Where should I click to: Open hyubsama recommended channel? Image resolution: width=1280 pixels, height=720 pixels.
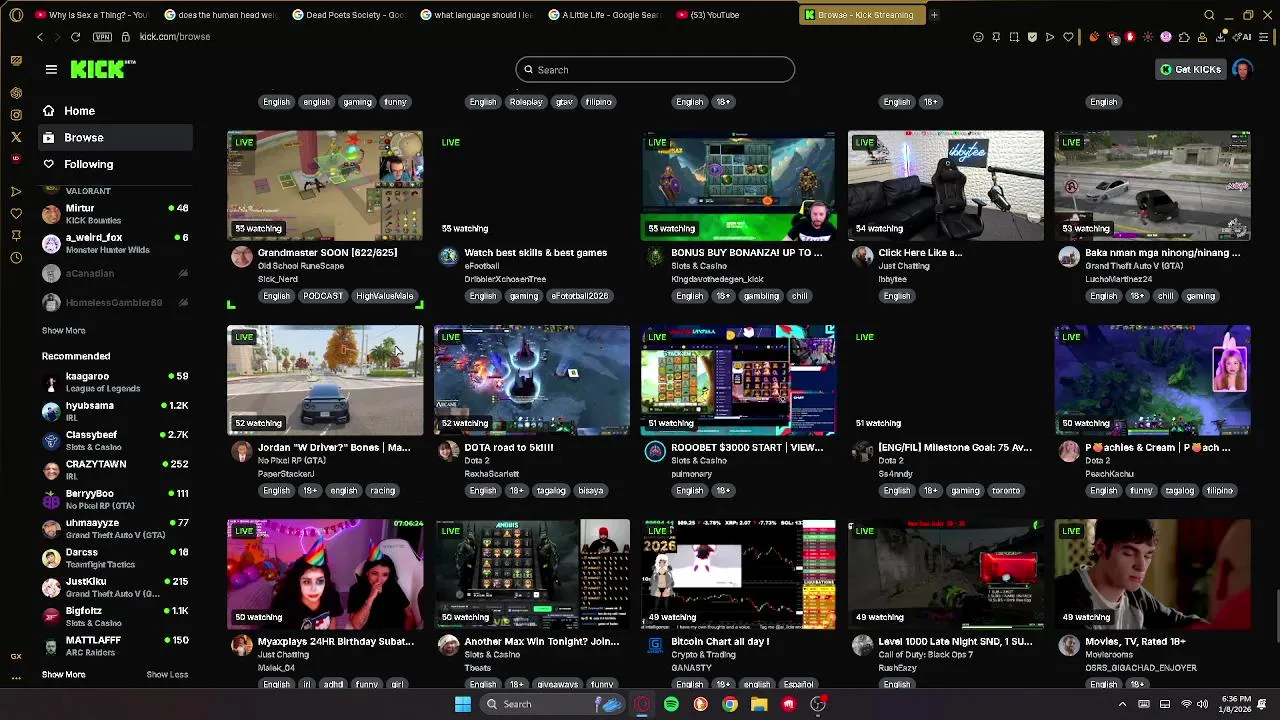116,411
